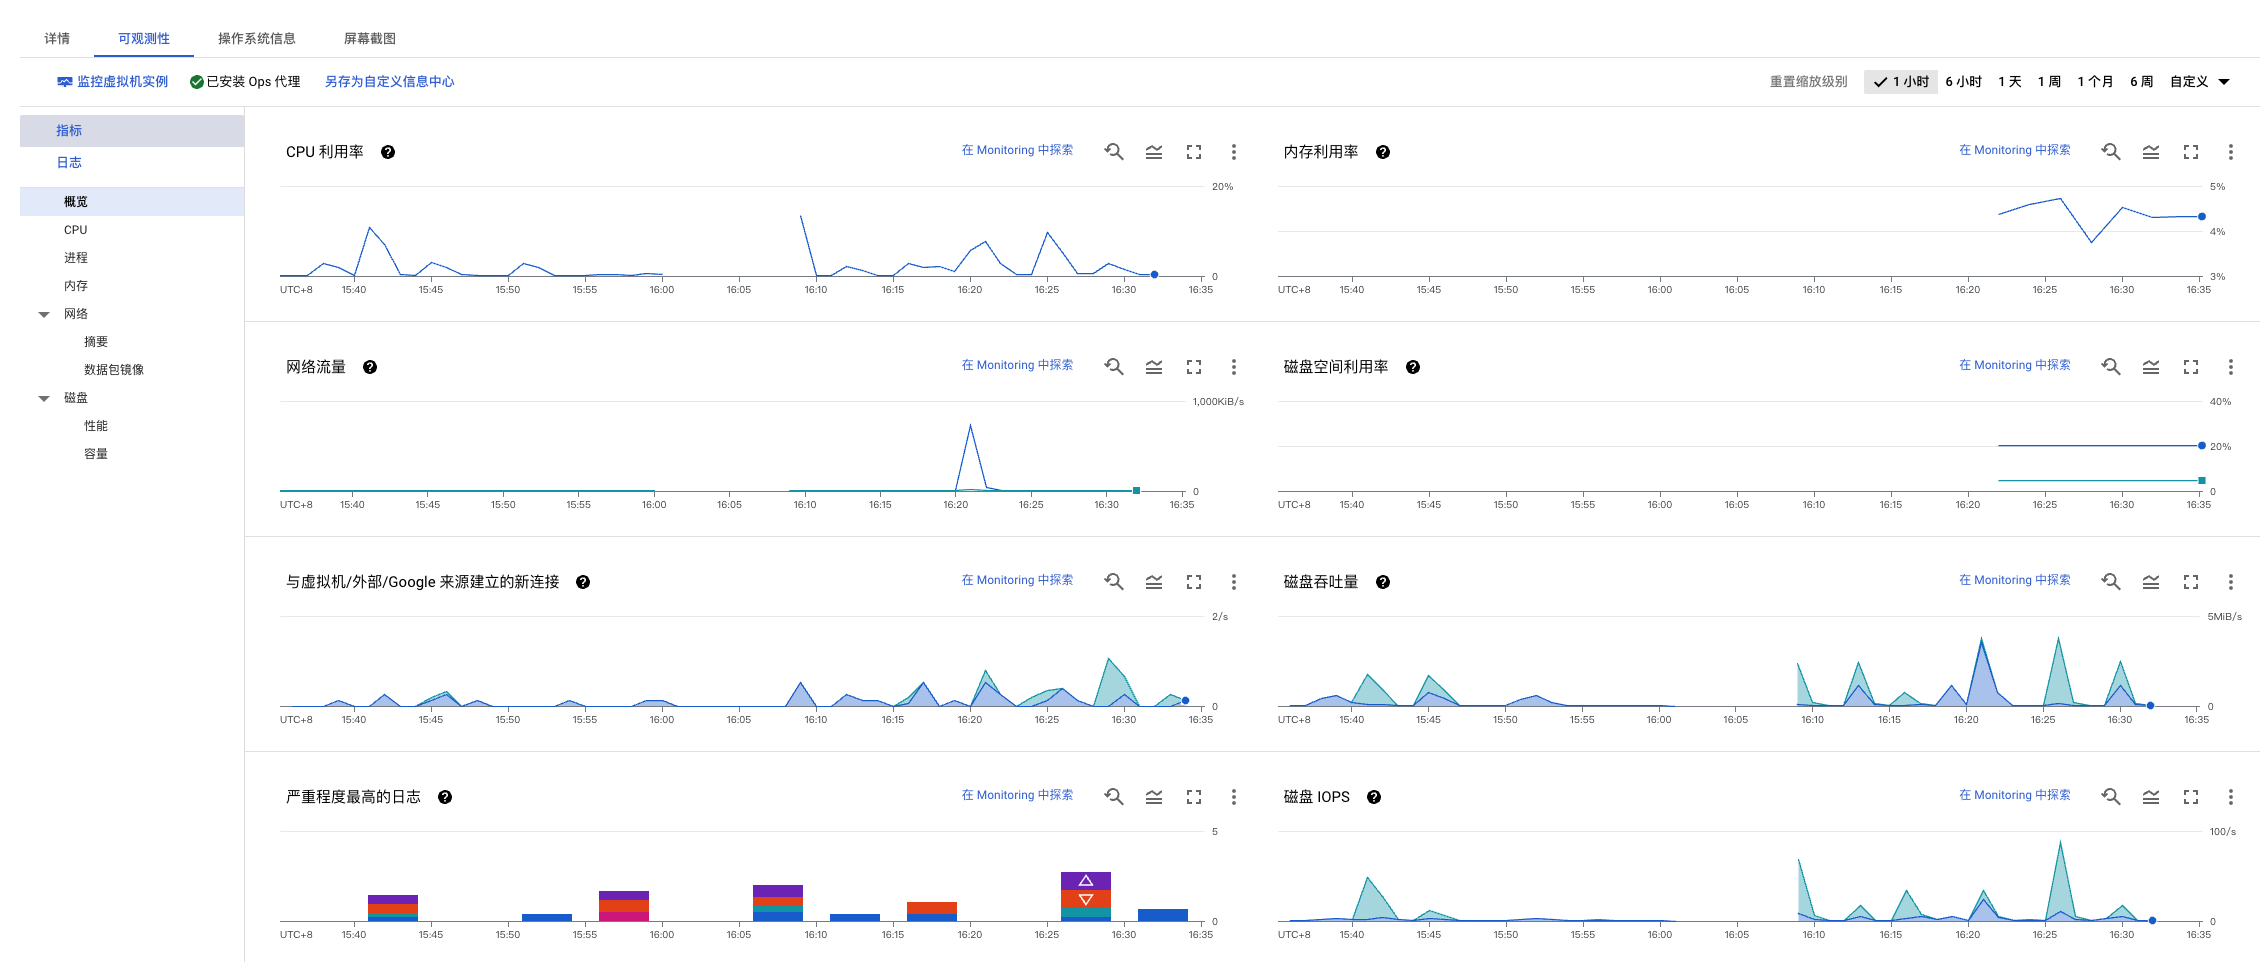This screenshot has height=962, width=2260.
Task: Click help icon next to 磁盘空间利用率
Action: [1412, 367]
